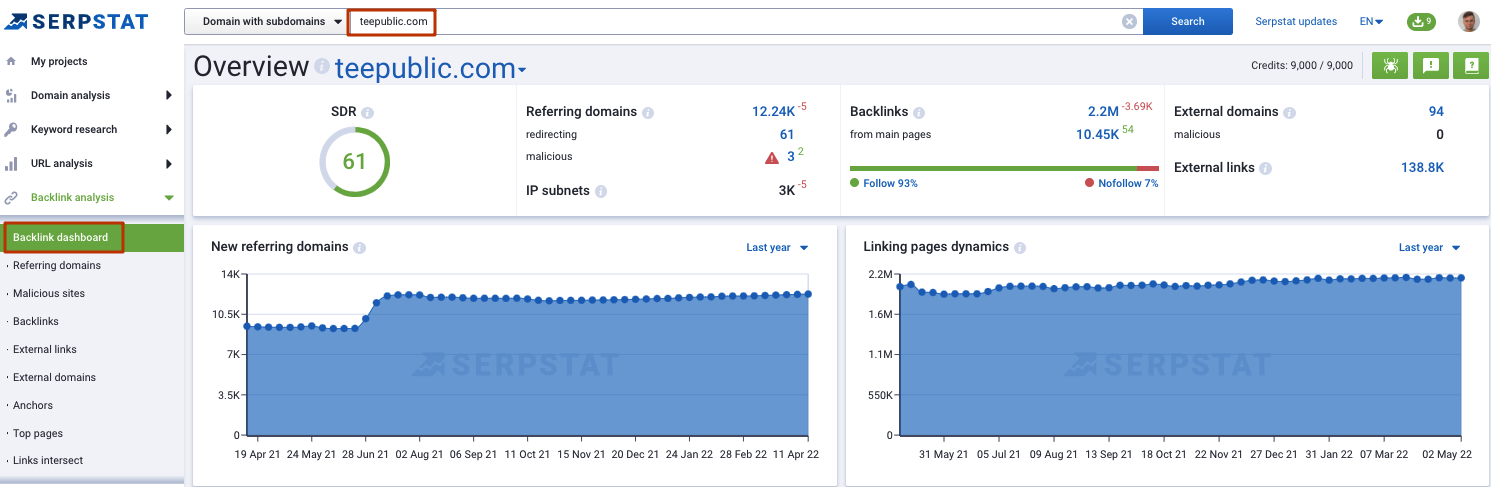The image size is (1491, 487).
Task: Click the info icon beside IP subnets
Action: [601, 191]
